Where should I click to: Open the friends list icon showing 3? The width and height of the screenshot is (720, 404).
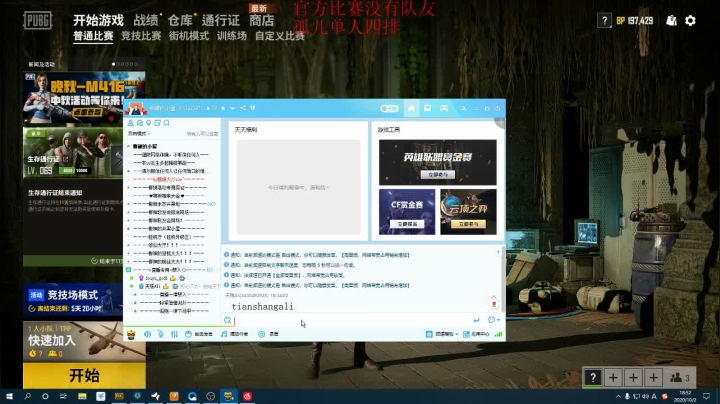pos(680,378)
